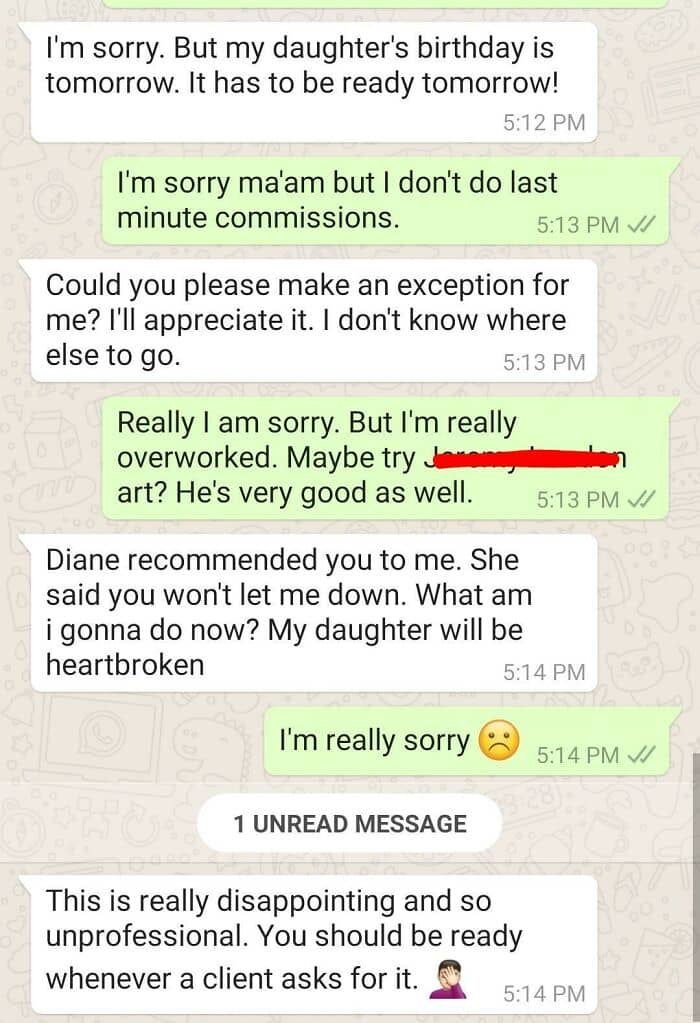
Task: Tap read checkmarks on 'really overworked' message
Action: (x=640, y=500)
